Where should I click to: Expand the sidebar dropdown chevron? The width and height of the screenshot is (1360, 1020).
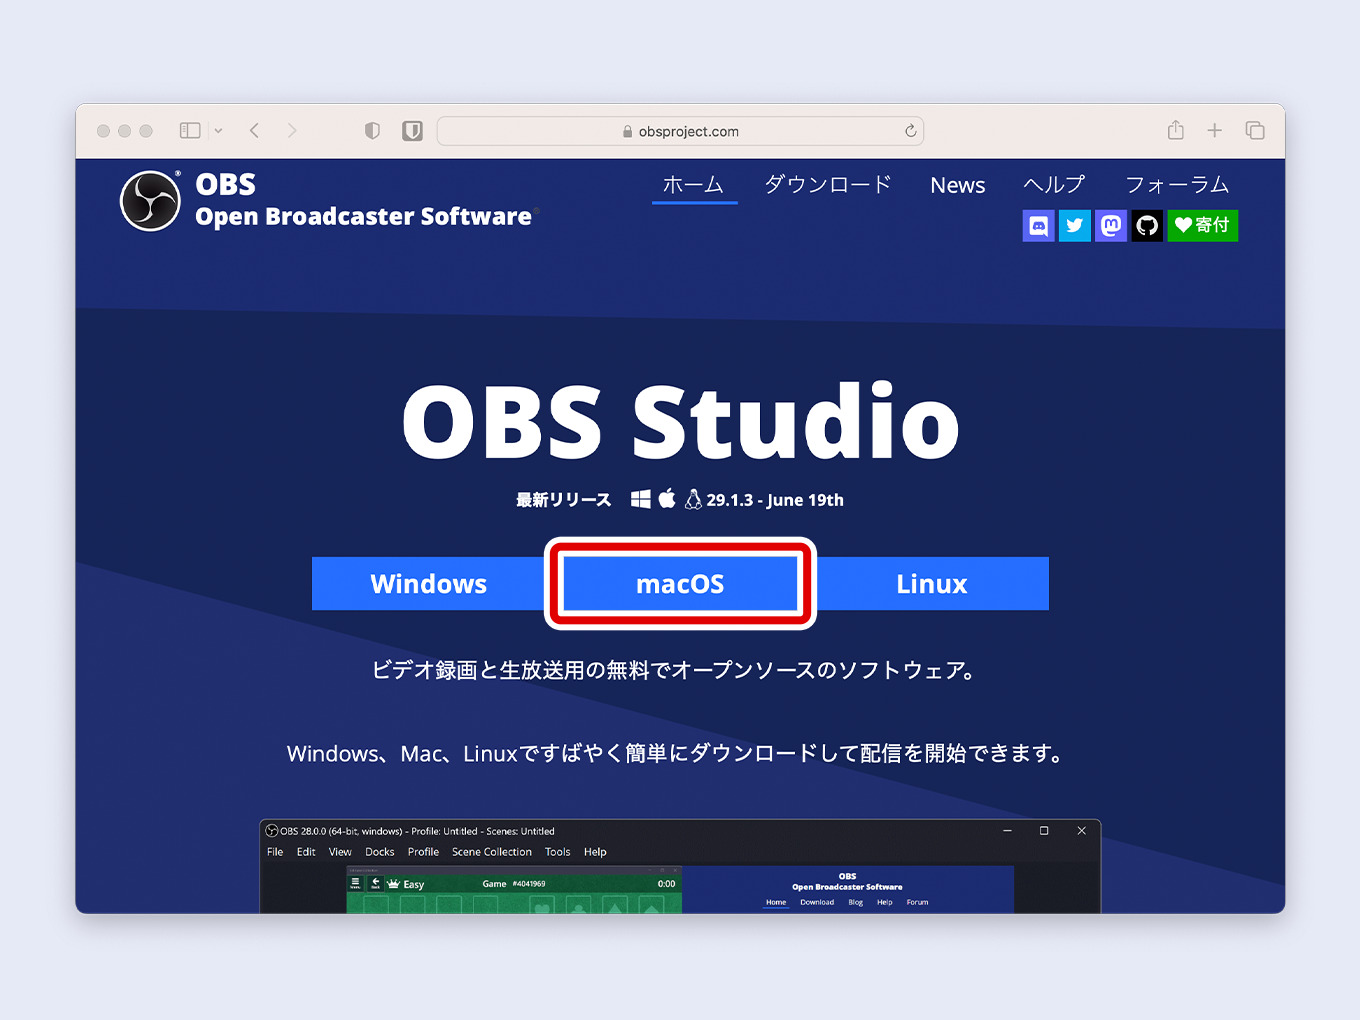(218, 131)
